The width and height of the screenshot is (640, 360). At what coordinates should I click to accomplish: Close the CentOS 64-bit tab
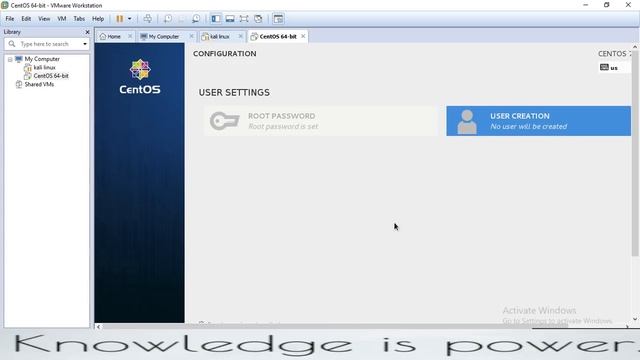coord(303,36)
